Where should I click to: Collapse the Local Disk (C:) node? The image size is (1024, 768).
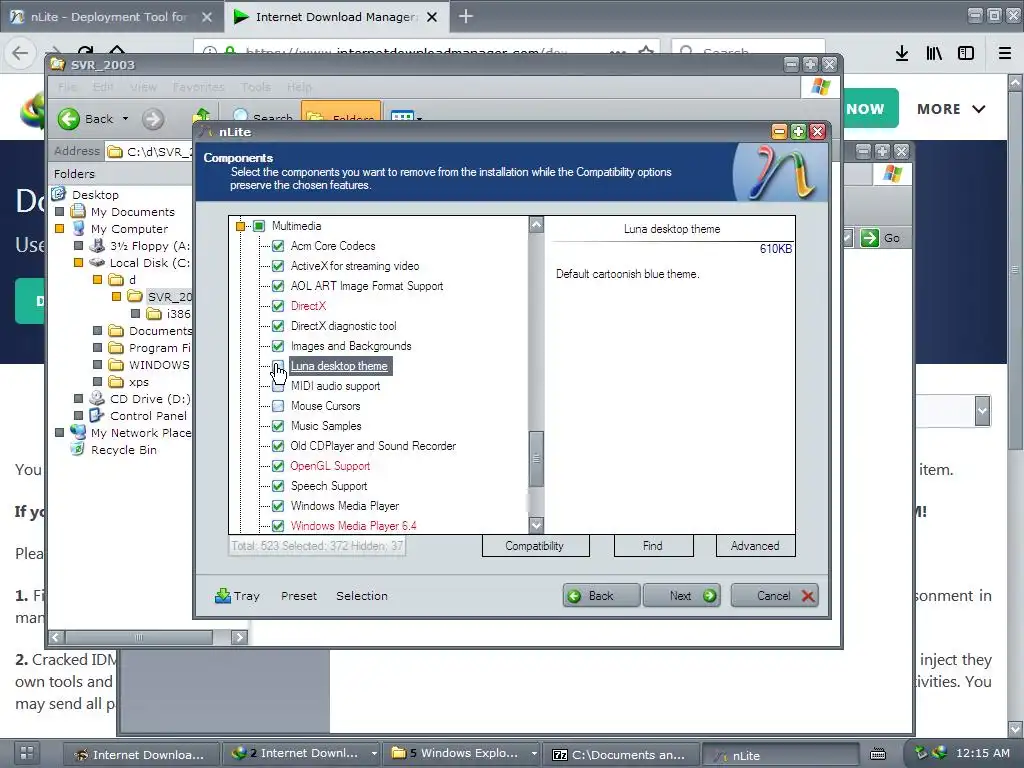pyautogui.click(x=78, y=263)
